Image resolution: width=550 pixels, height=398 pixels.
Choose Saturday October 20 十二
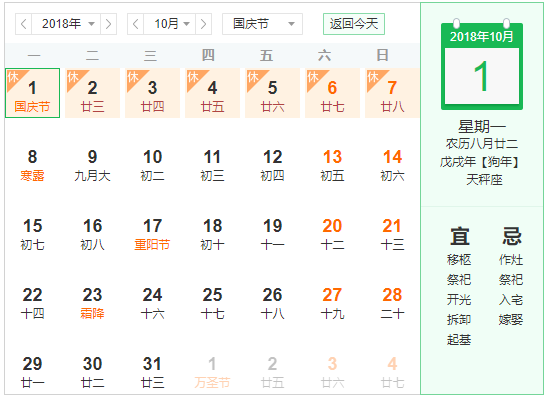click(x=333, y=235)
